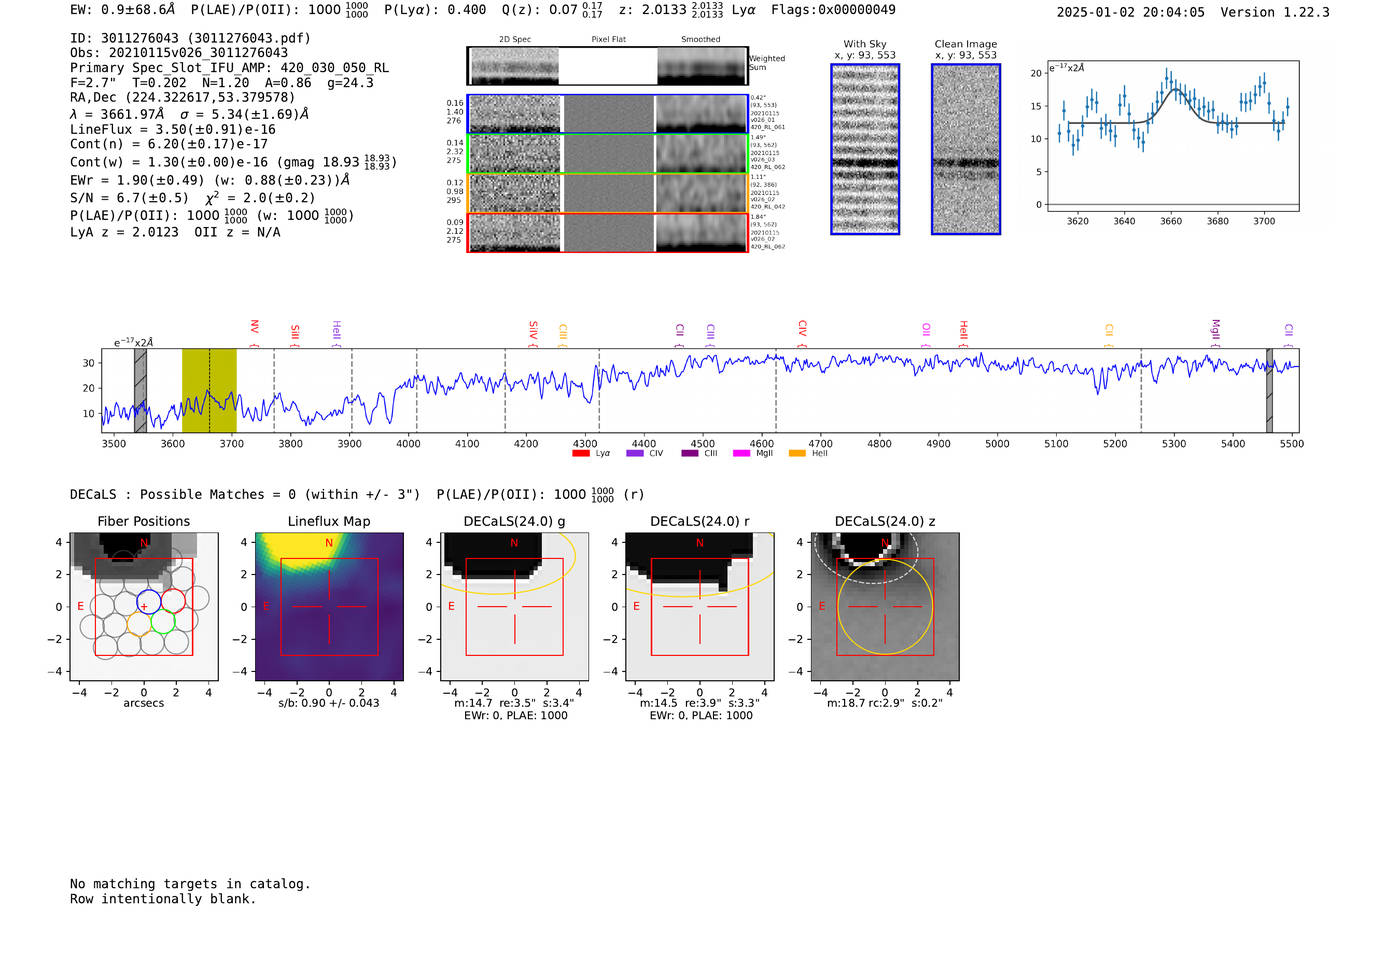Click the S/N = 6.7(±0.5) line

pos(193,197)
